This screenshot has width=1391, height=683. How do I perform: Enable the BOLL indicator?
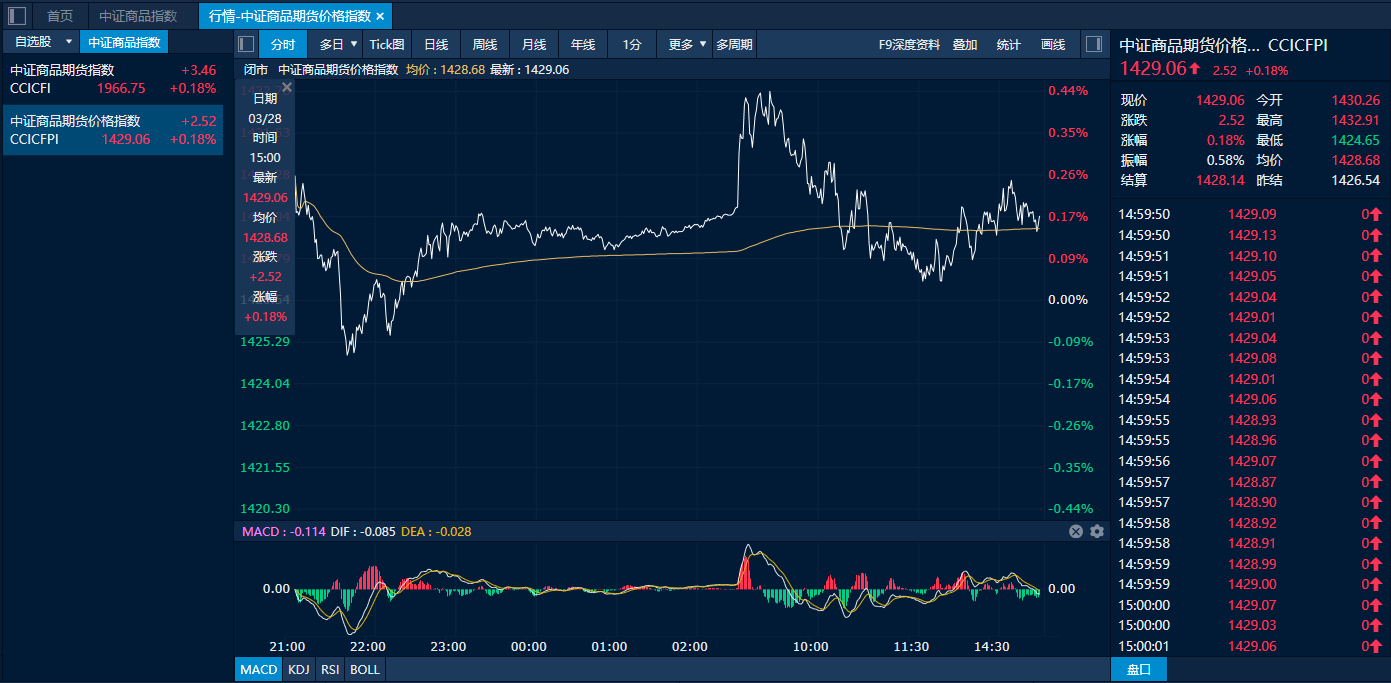365,669
